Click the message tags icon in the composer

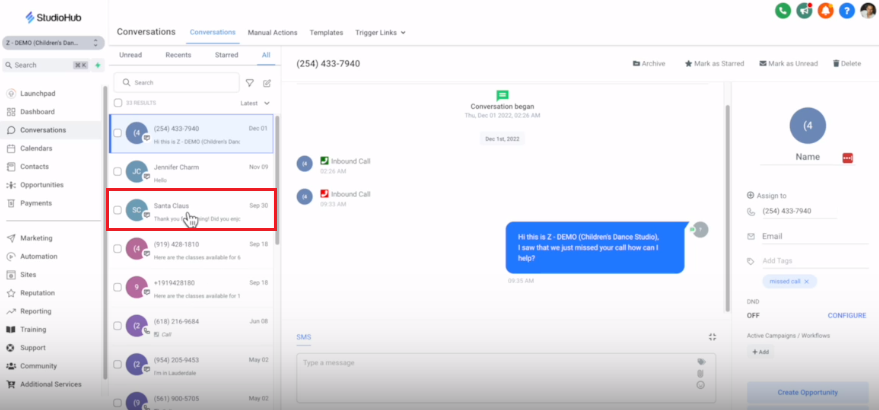(701, 362)
